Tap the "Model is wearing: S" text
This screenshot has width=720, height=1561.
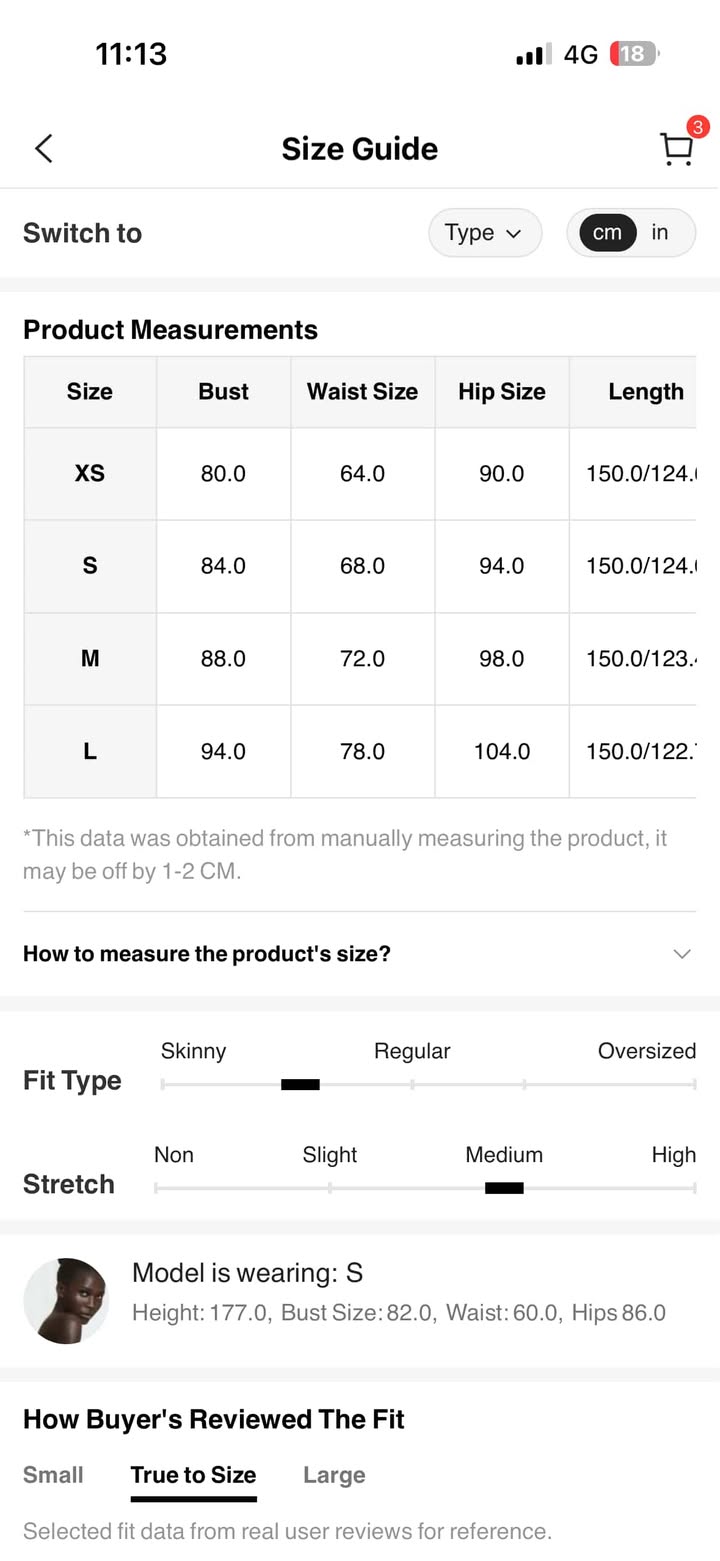pos(247,1273)
